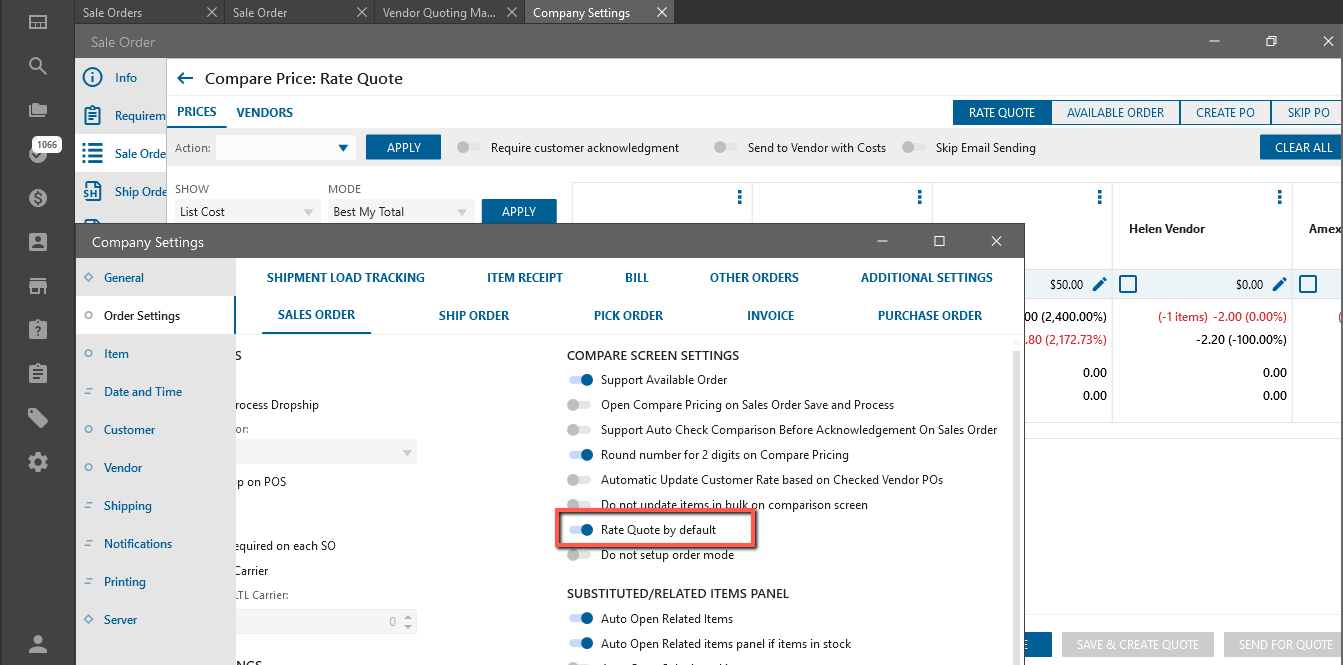Switch to the Ship Order settings tab
The height and width of the screenshot is (665, 1343).
[x=473, y=315]
